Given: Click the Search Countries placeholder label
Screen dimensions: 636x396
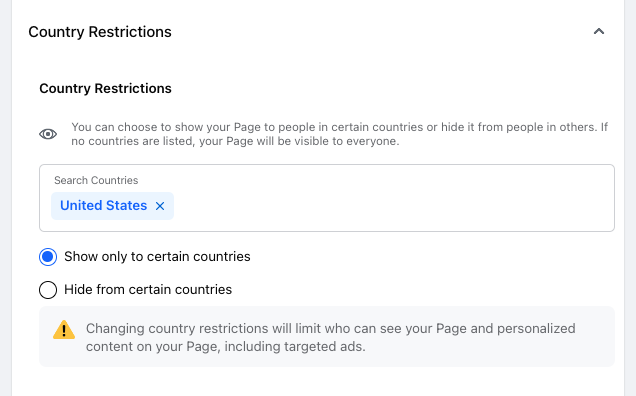Looking at the screenshot, I should pos(96,180).
